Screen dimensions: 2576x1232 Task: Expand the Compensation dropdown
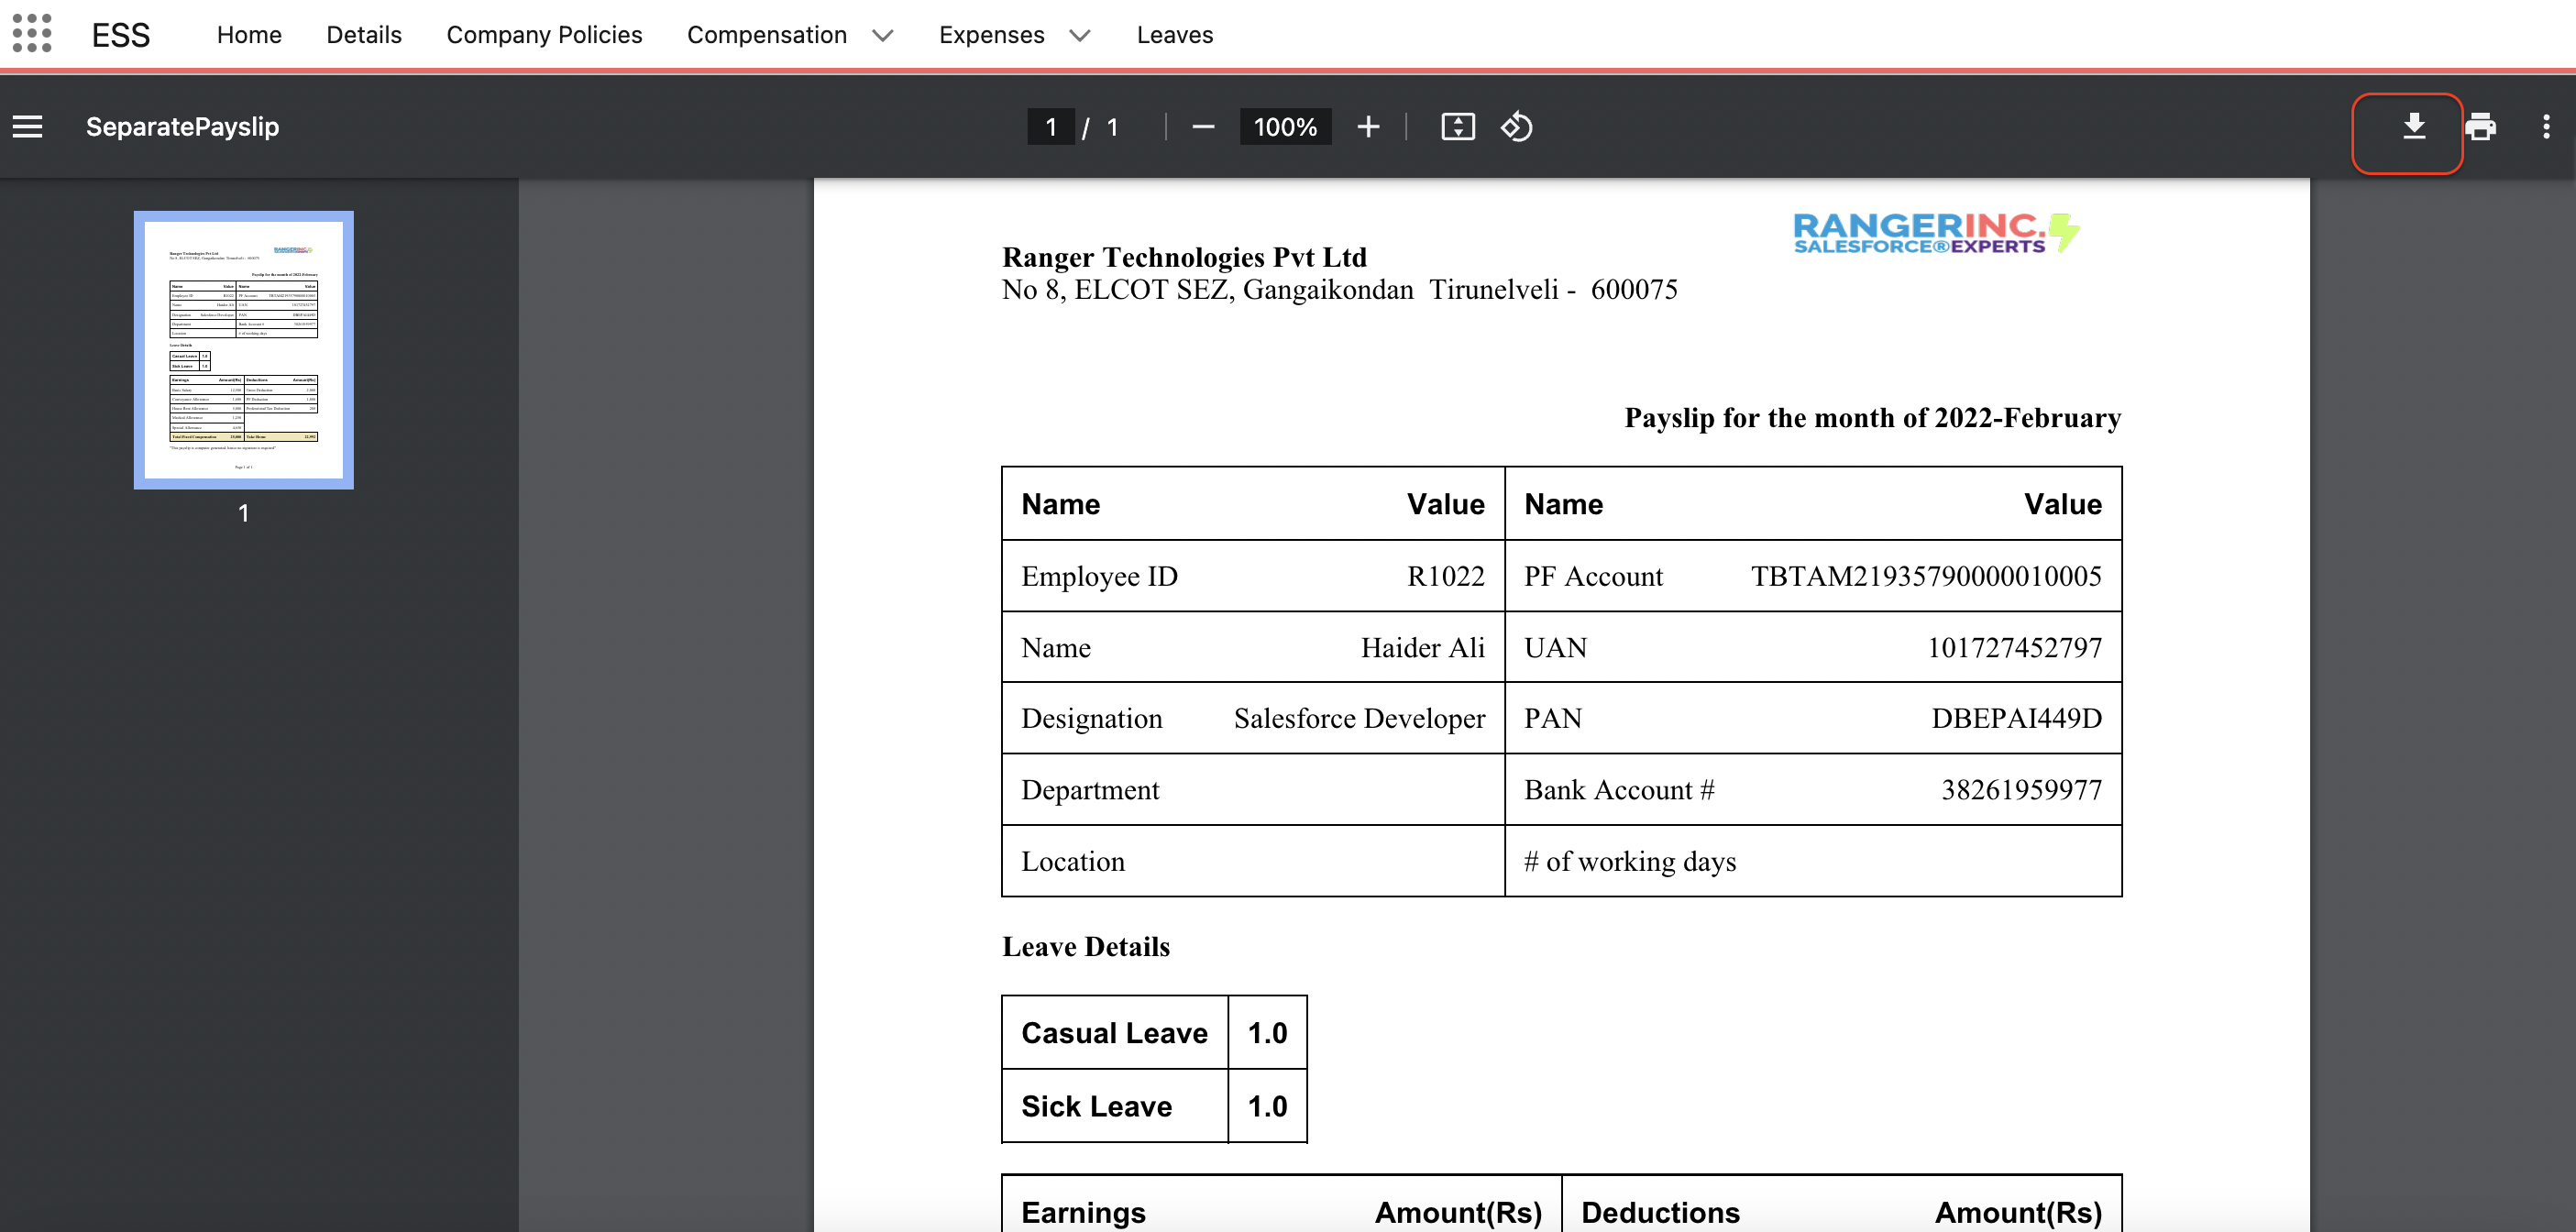tap(882, 36)
